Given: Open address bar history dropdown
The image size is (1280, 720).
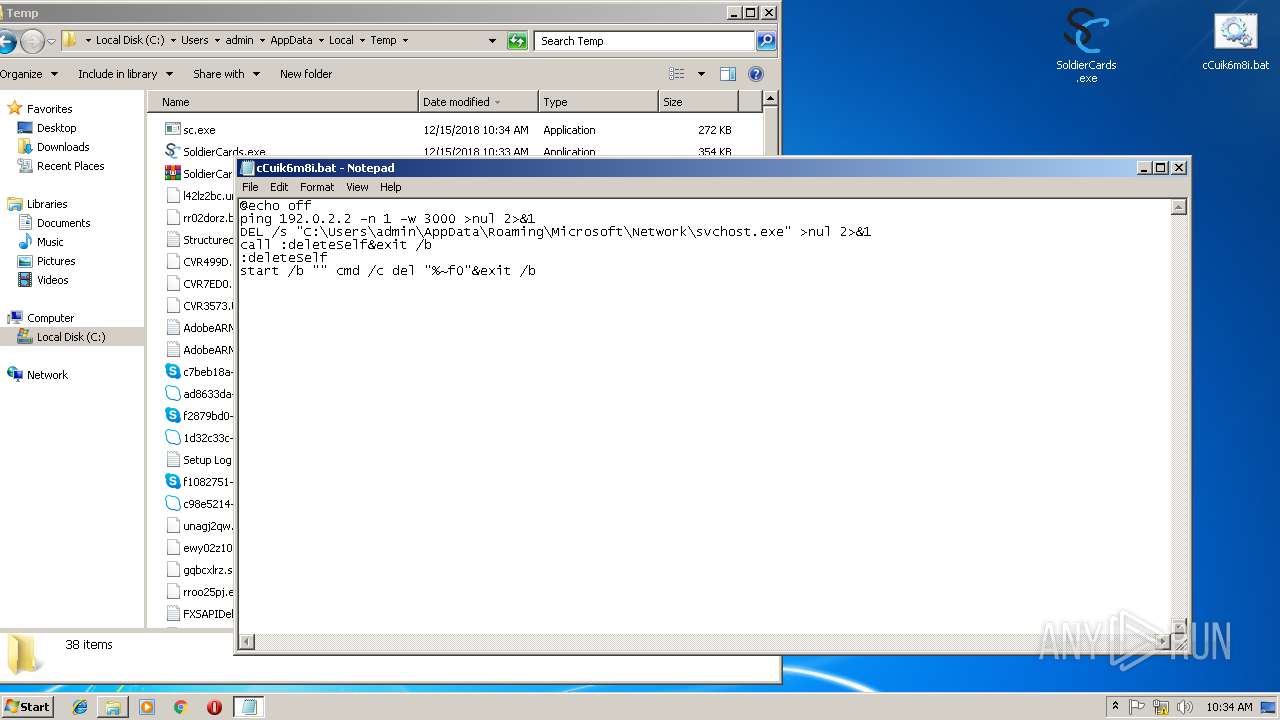Looking at the screenshot, I should tap(492, 41).
